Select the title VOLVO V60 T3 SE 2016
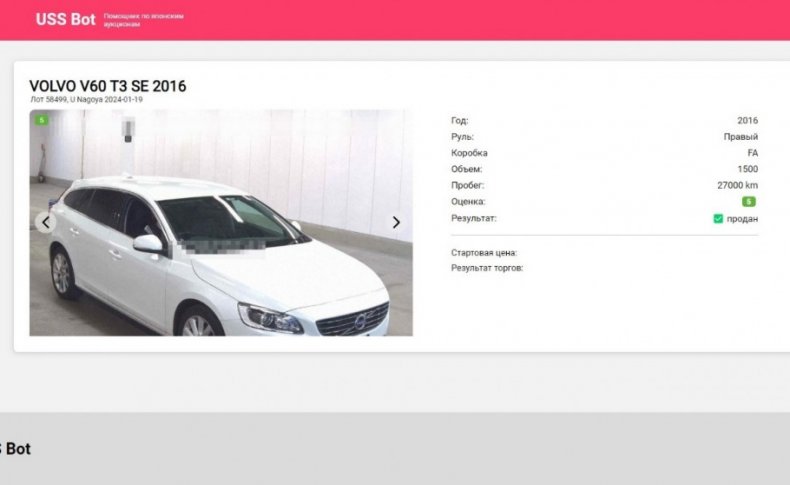 click(108, 86)
